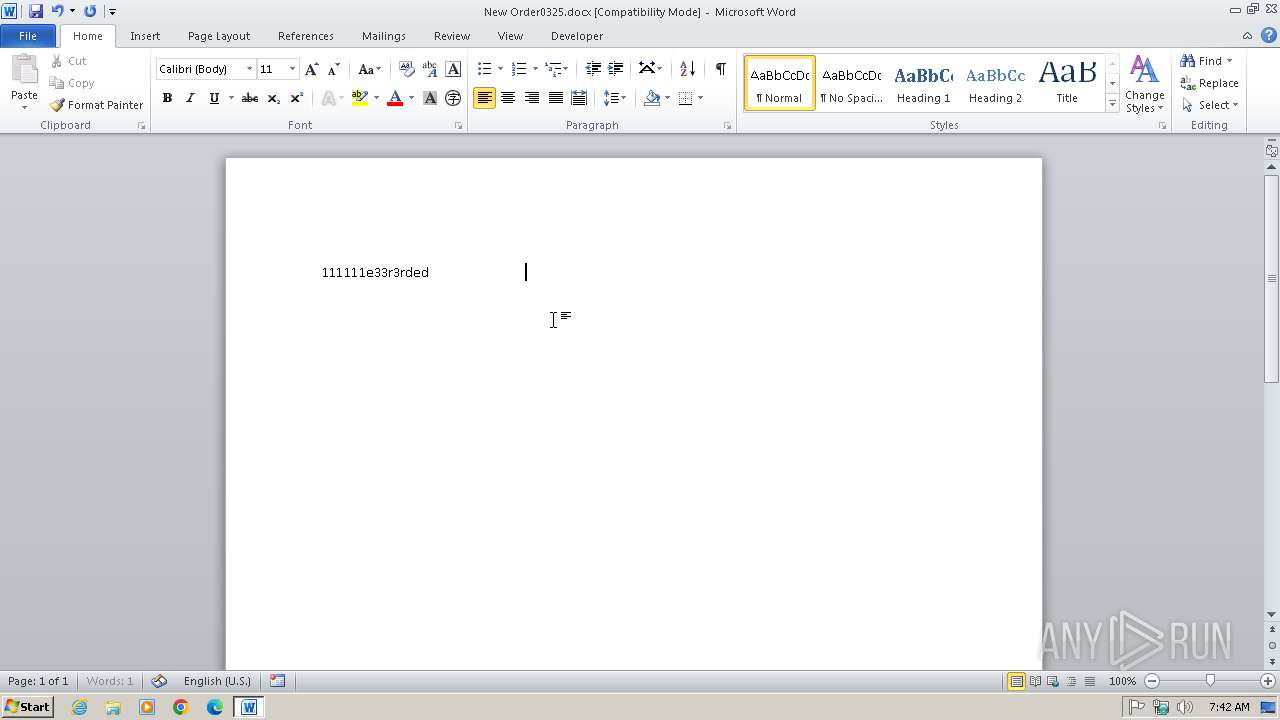
Task: Open the font color dropdown arrow
Action: (411, 98)
